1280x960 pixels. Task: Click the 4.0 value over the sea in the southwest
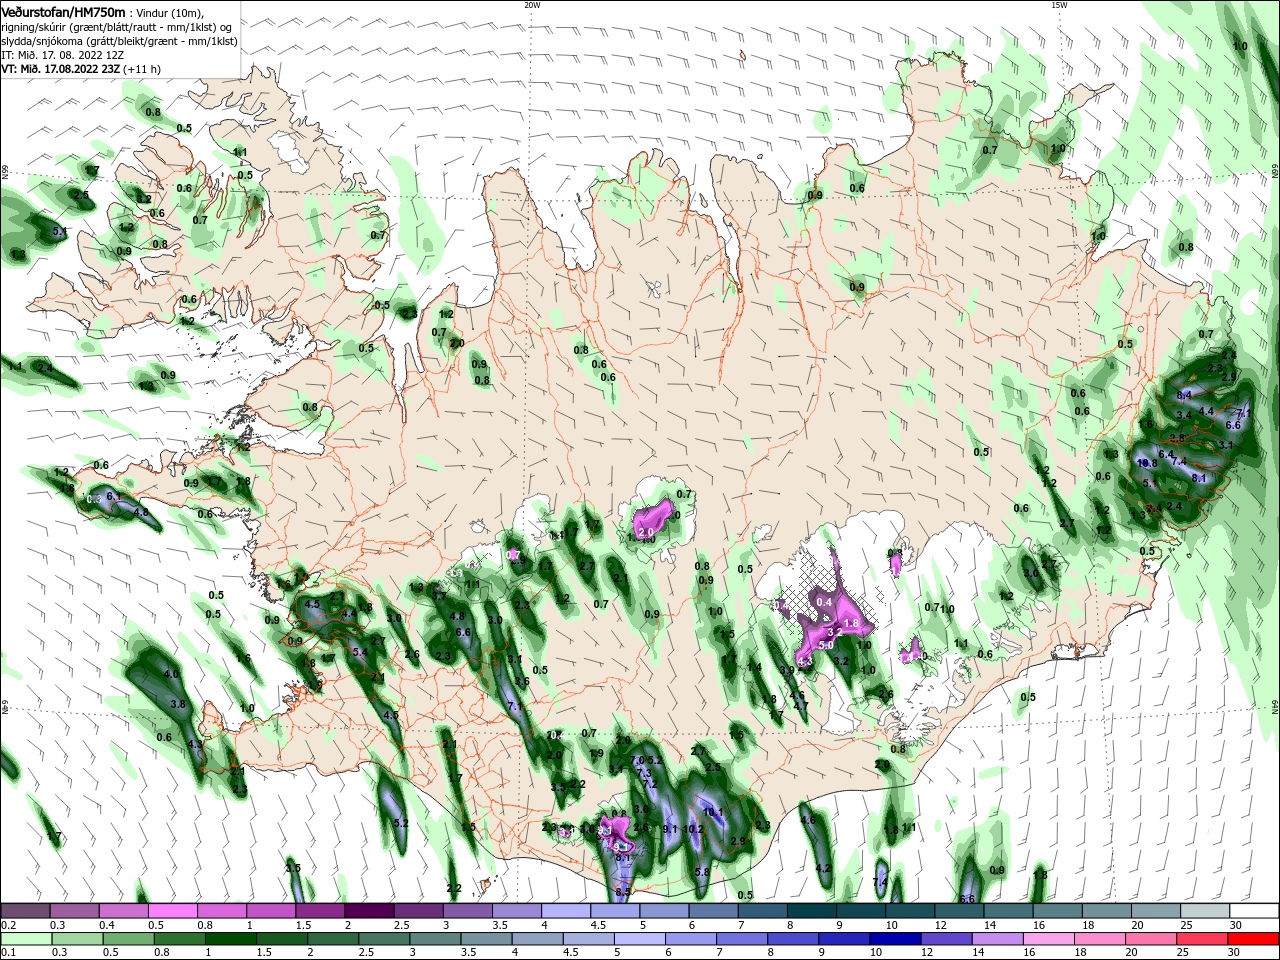tap(171, 675)
